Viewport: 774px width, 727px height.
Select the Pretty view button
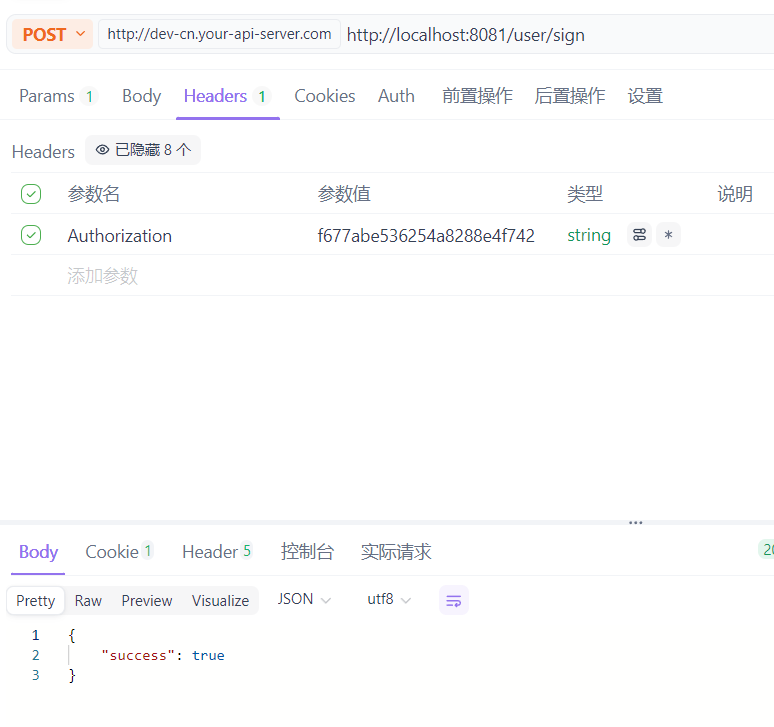click(36, 600)
